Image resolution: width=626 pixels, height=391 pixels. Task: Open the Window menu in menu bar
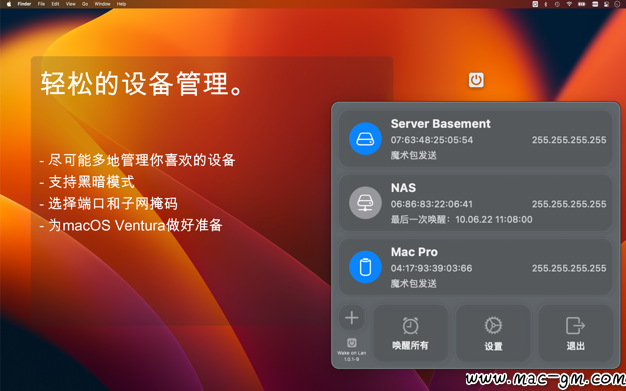[x=102, y=4]
